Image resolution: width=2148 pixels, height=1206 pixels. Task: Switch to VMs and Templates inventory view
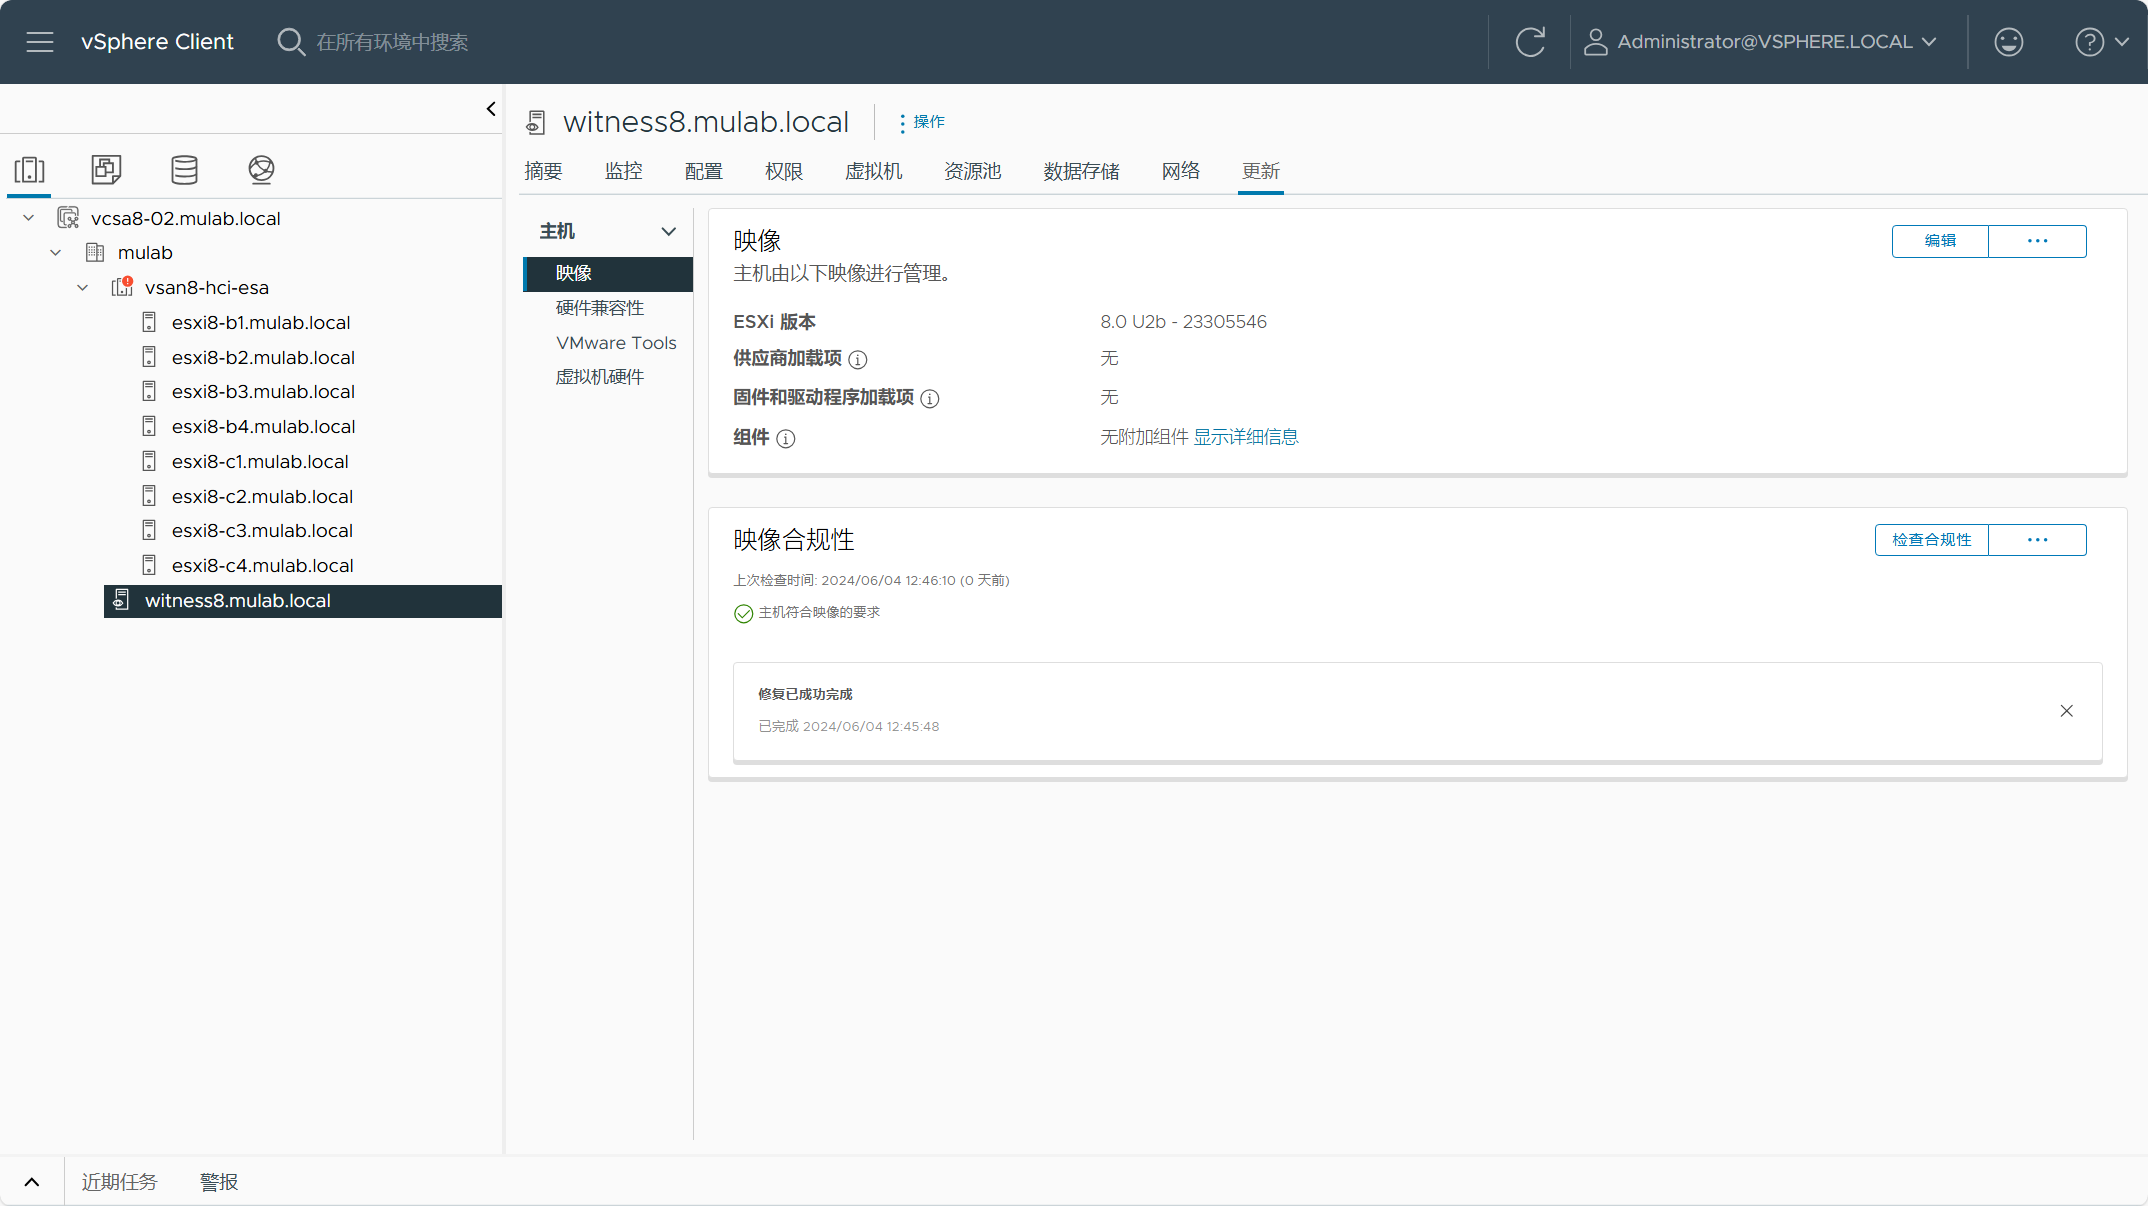pos(106,169)
